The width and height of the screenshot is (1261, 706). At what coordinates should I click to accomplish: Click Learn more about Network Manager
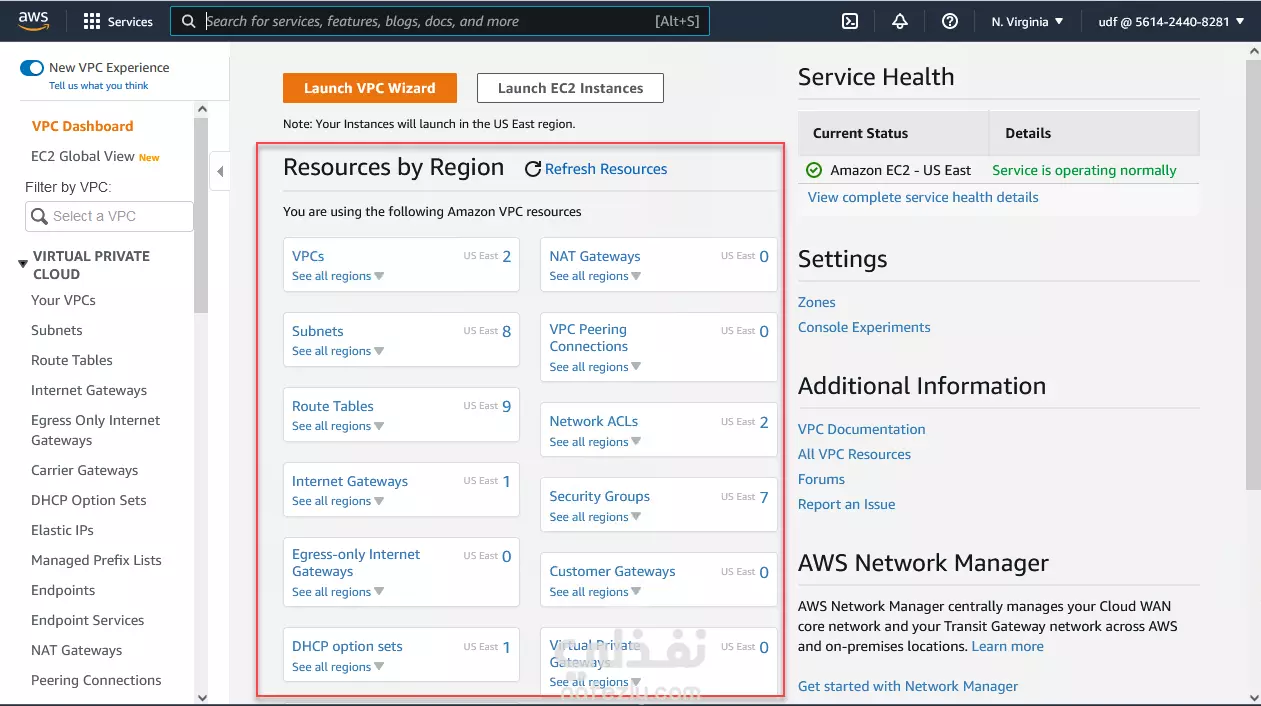click(1008, 646)
